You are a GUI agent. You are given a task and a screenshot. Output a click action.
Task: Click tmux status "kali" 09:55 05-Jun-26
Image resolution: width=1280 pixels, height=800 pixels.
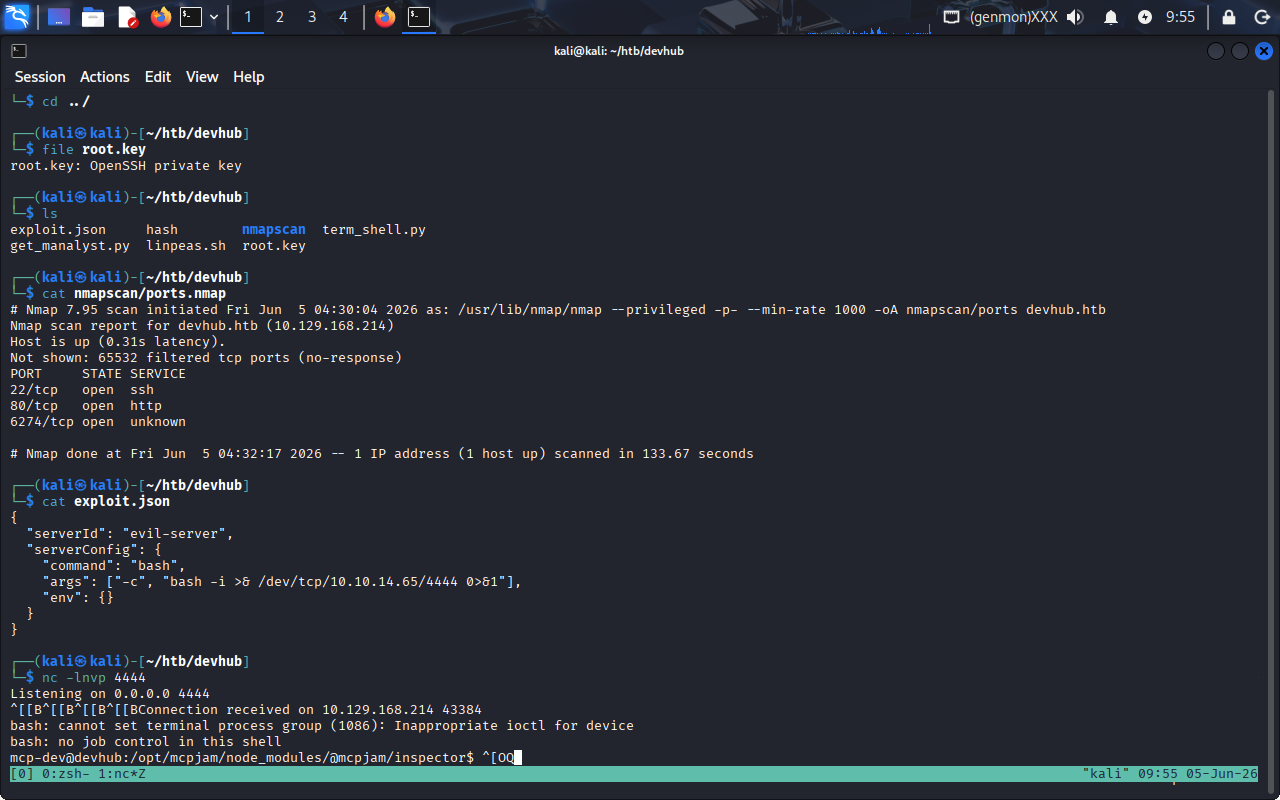click(1170, 774)
